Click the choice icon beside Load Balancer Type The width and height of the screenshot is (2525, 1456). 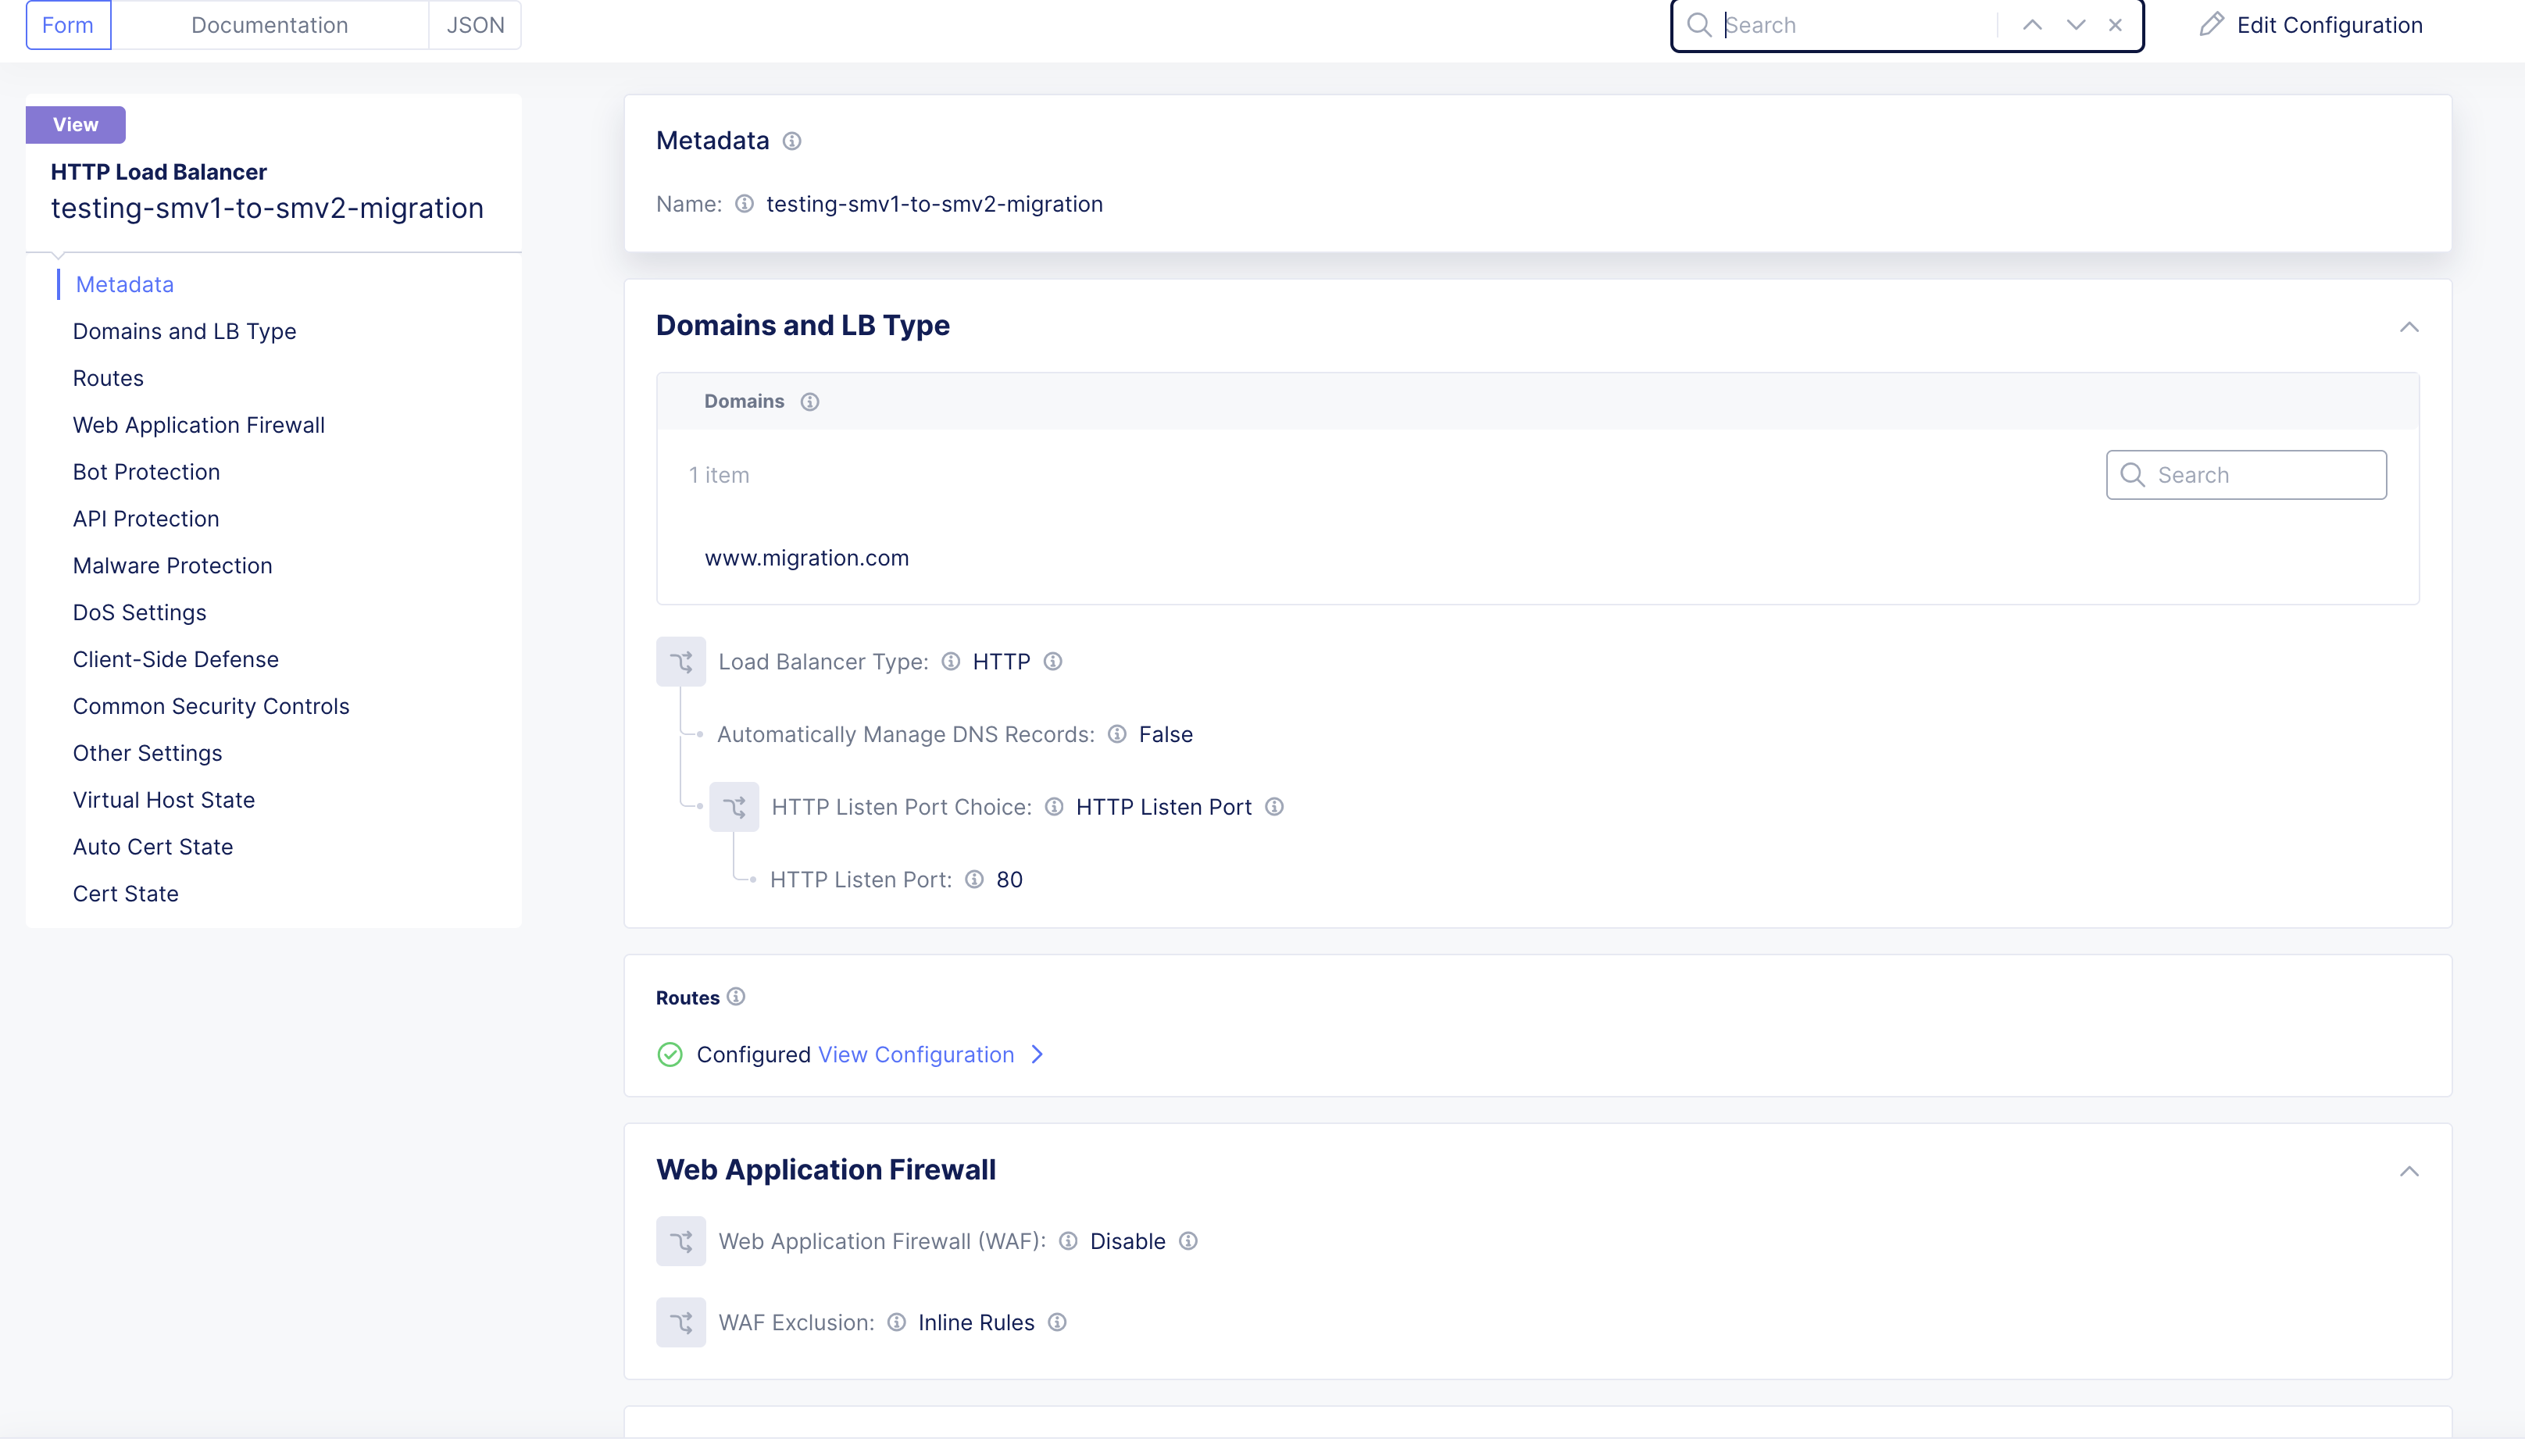pyautogui.click(x=680, y=662)
